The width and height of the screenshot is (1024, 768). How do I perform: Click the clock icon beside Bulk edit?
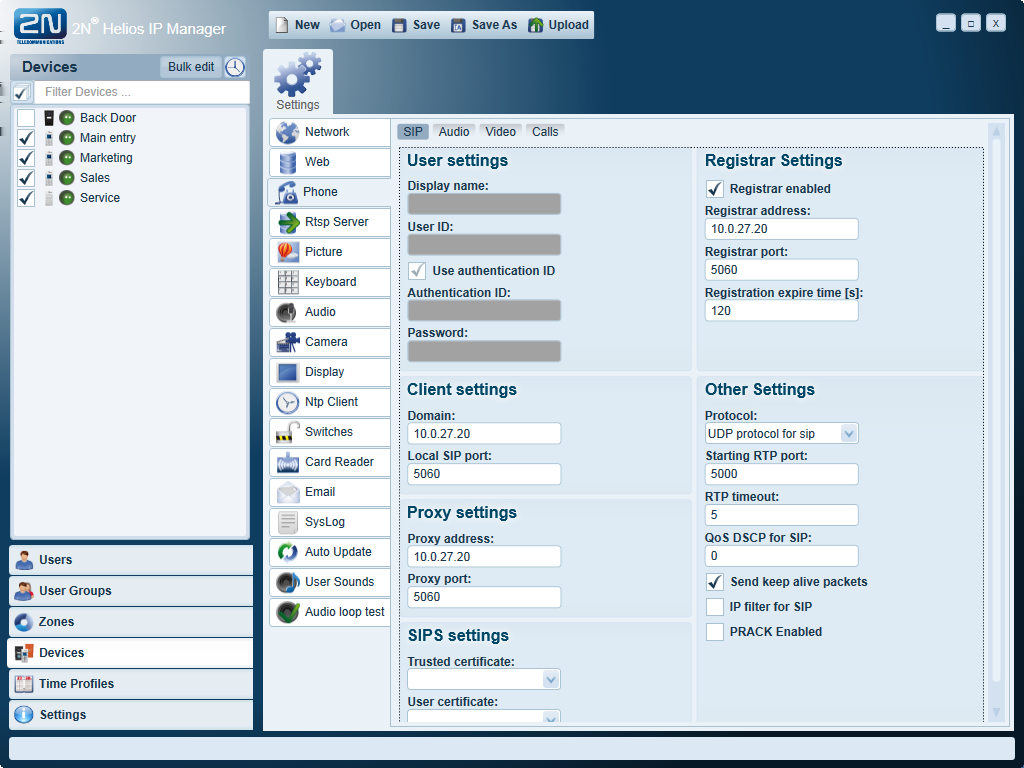[x=235, y=67]
